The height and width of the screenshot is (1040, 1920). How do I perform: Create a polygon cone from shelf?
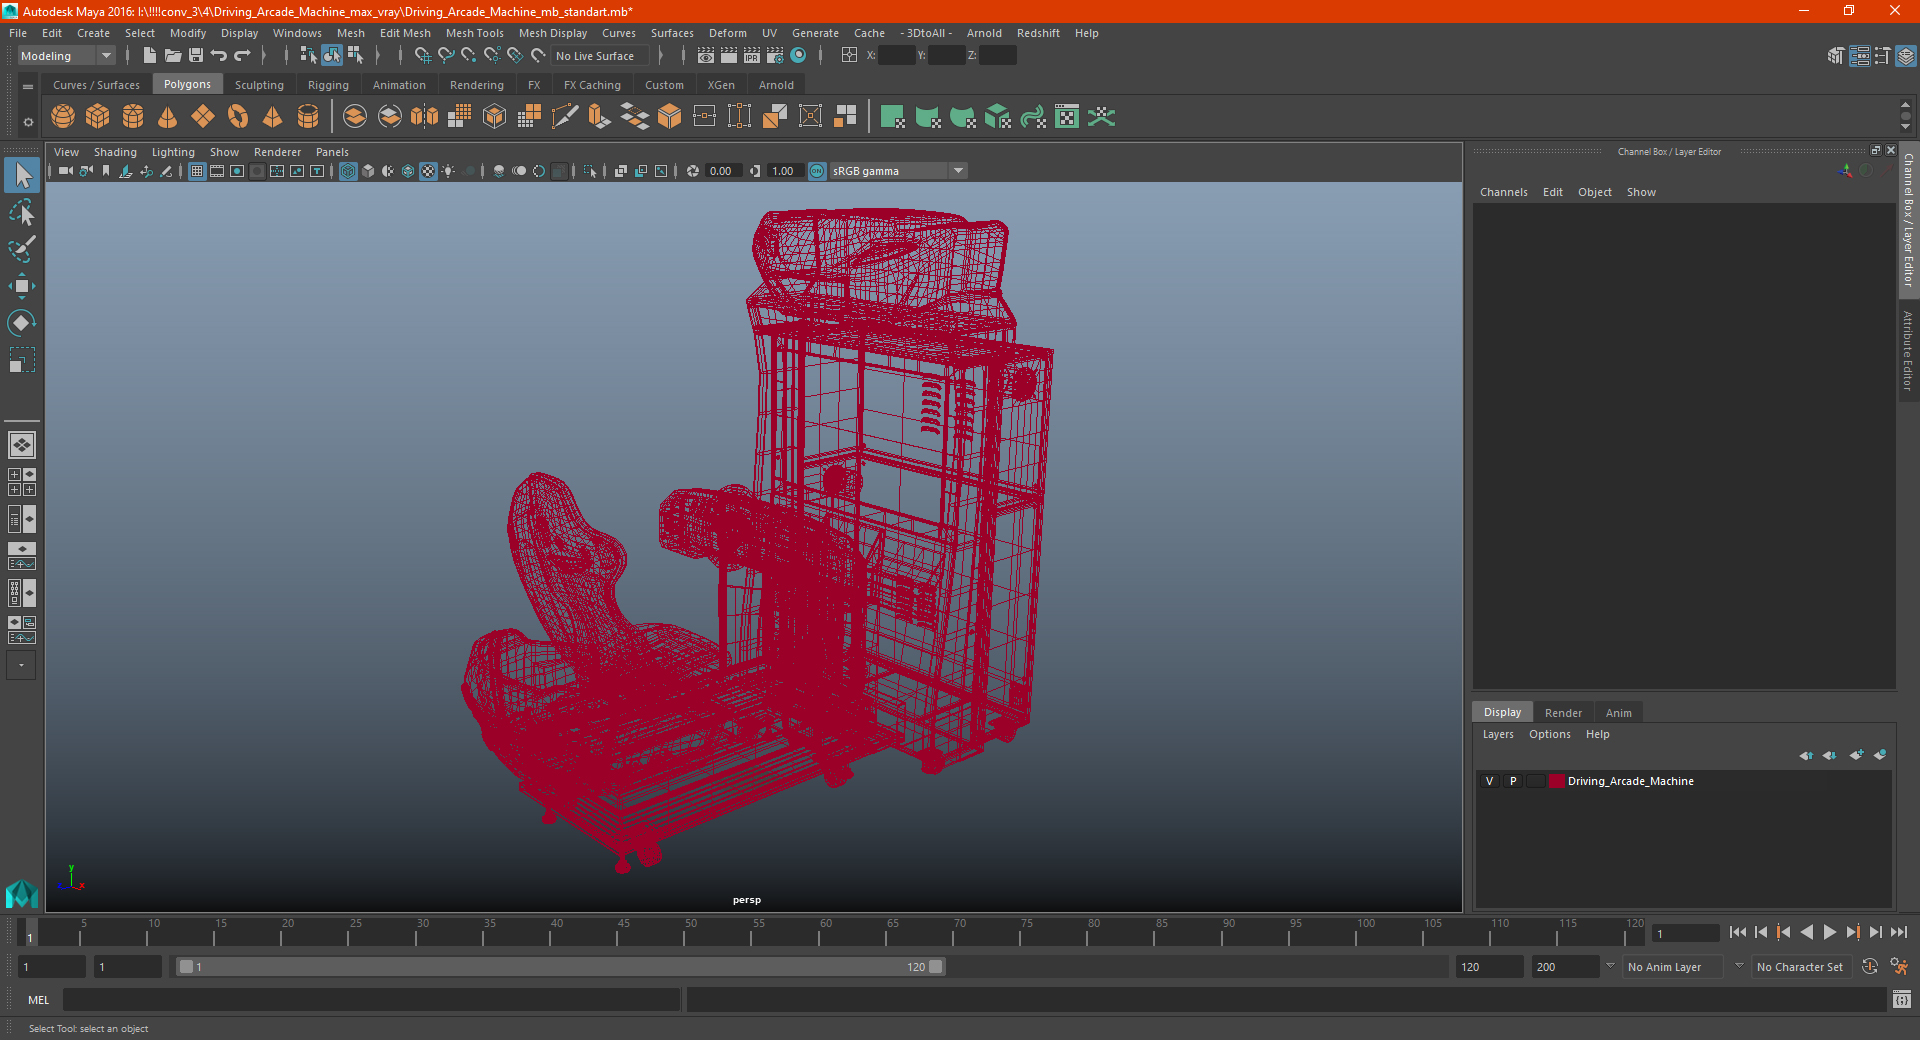[168, 117]
